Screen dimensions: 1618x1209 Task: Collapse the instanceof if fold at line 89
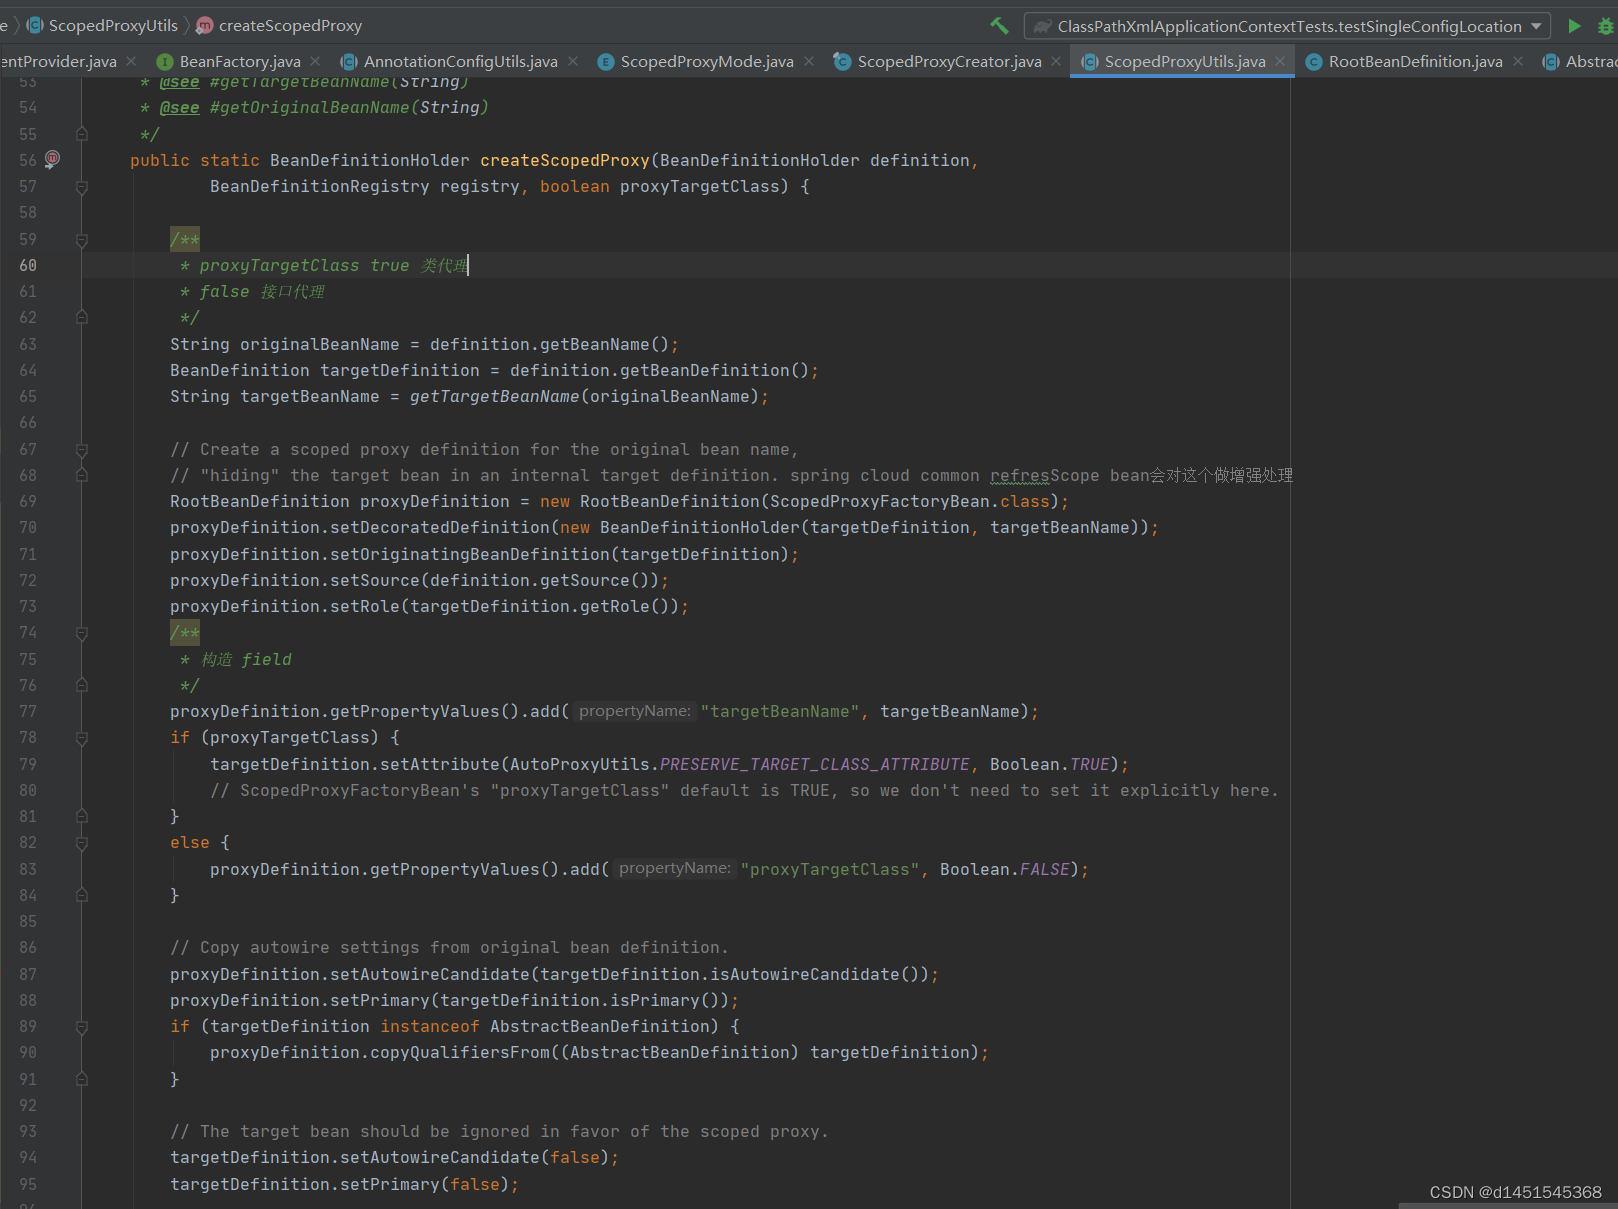tap(82, 1027)
